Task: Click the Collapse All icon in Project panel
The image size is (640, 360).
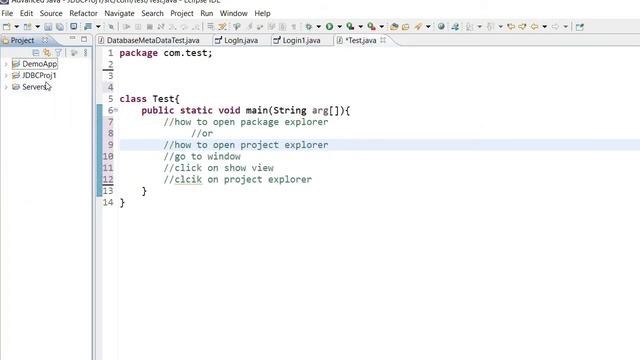Action: click(36, 53)
